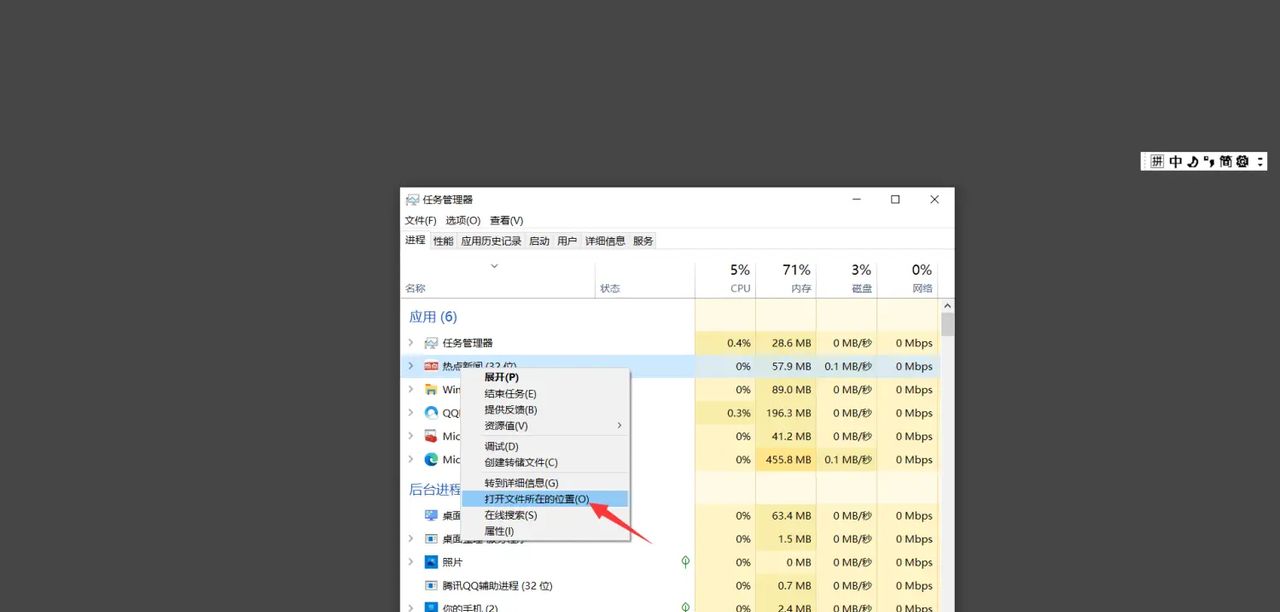This screenshot has width=1280, height=612.
Task: Select 结束任务(E) in the context menu
Action: click(510, 394)
